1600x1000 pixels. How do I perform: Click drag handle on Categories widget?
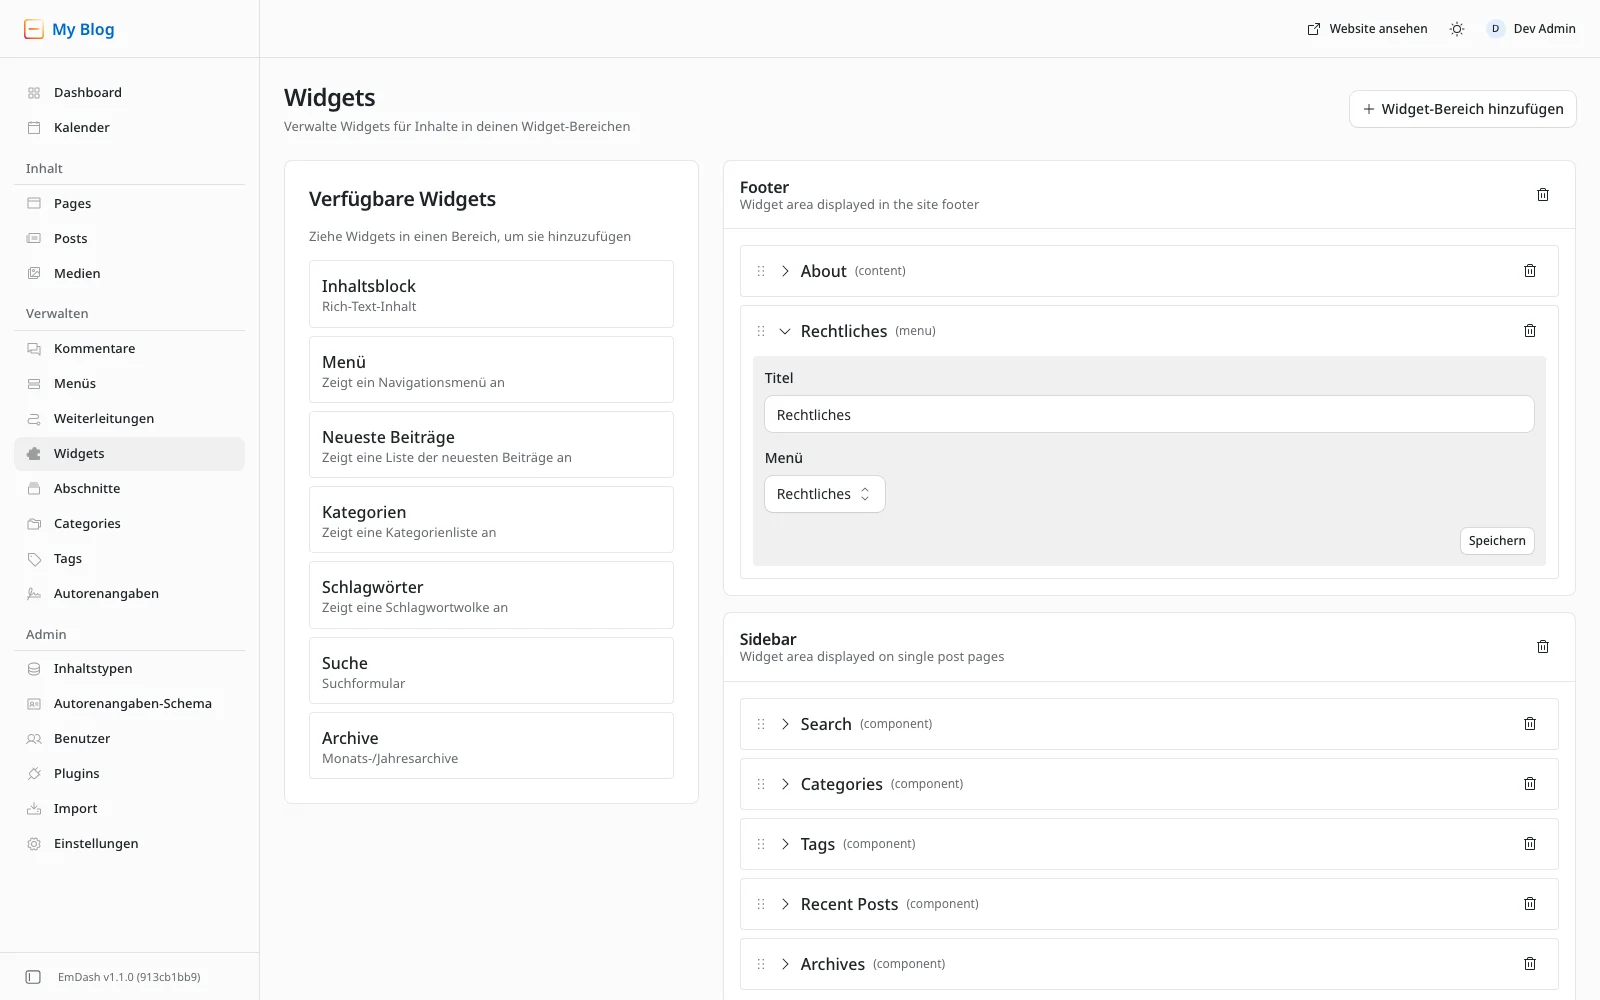pos(761,784)
